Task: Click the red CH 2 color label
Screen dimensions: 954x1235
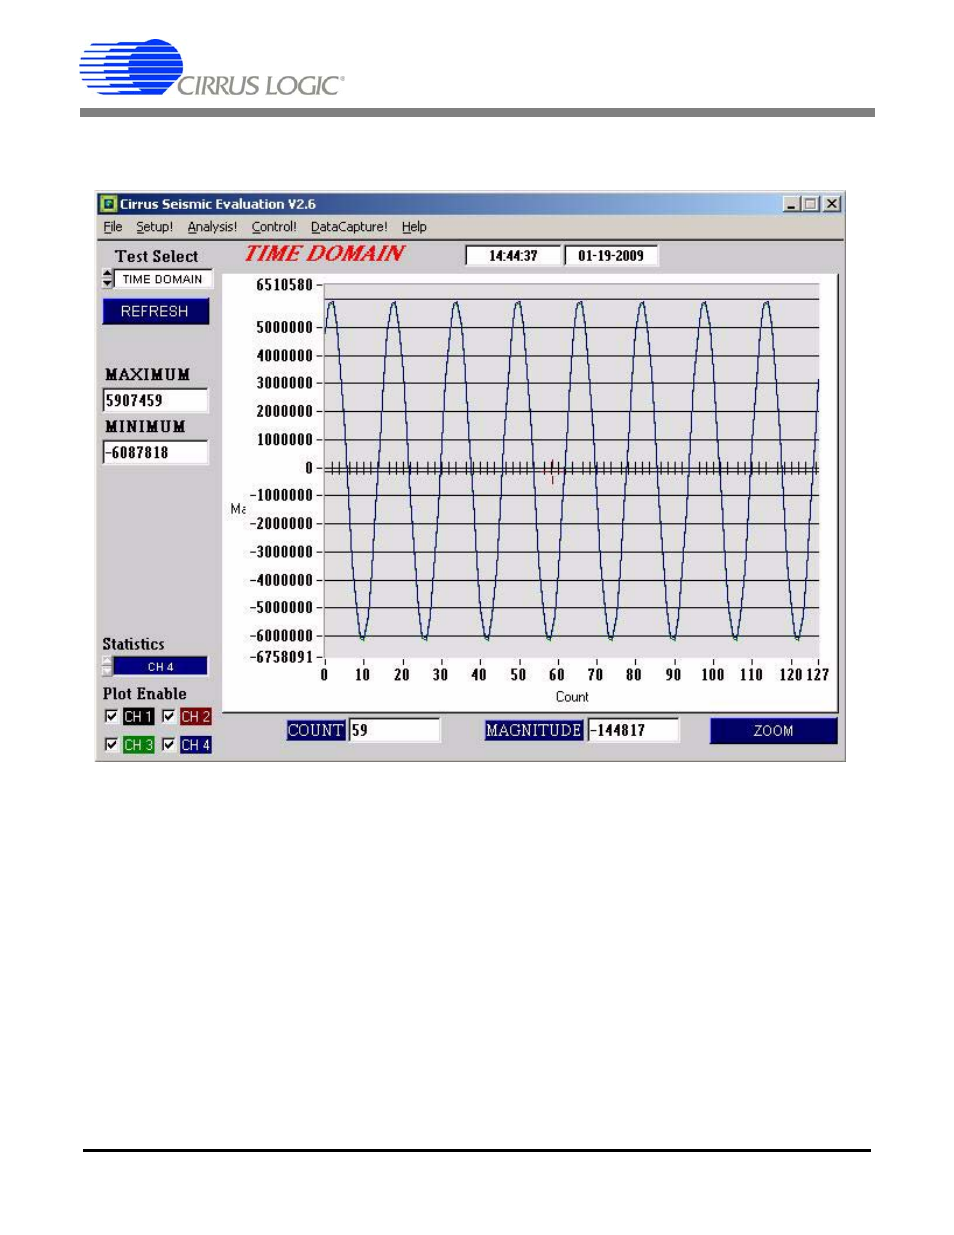Action: click(195, 717)
